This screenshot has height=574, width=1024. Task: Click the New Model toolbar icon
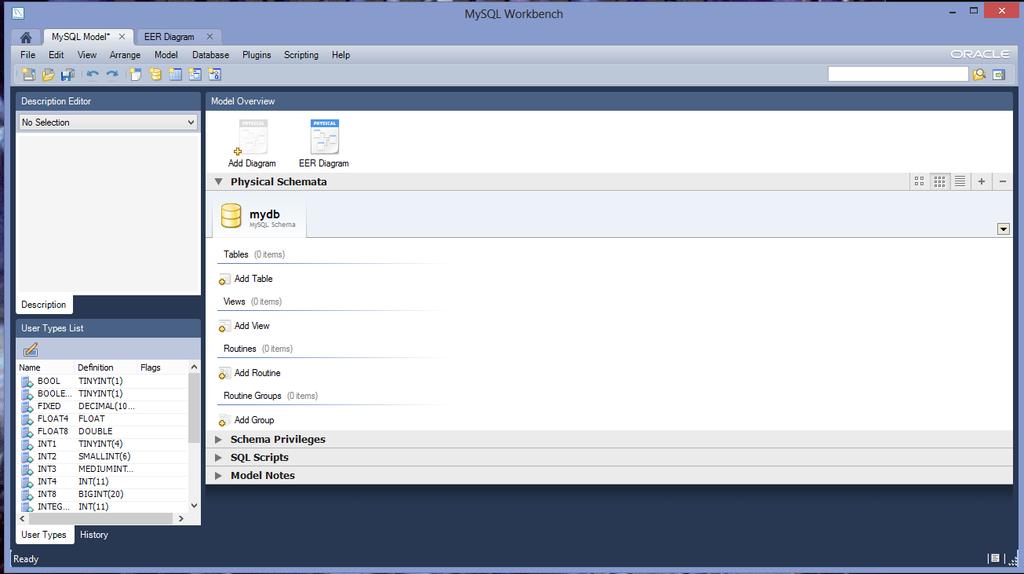pos(28,74)
